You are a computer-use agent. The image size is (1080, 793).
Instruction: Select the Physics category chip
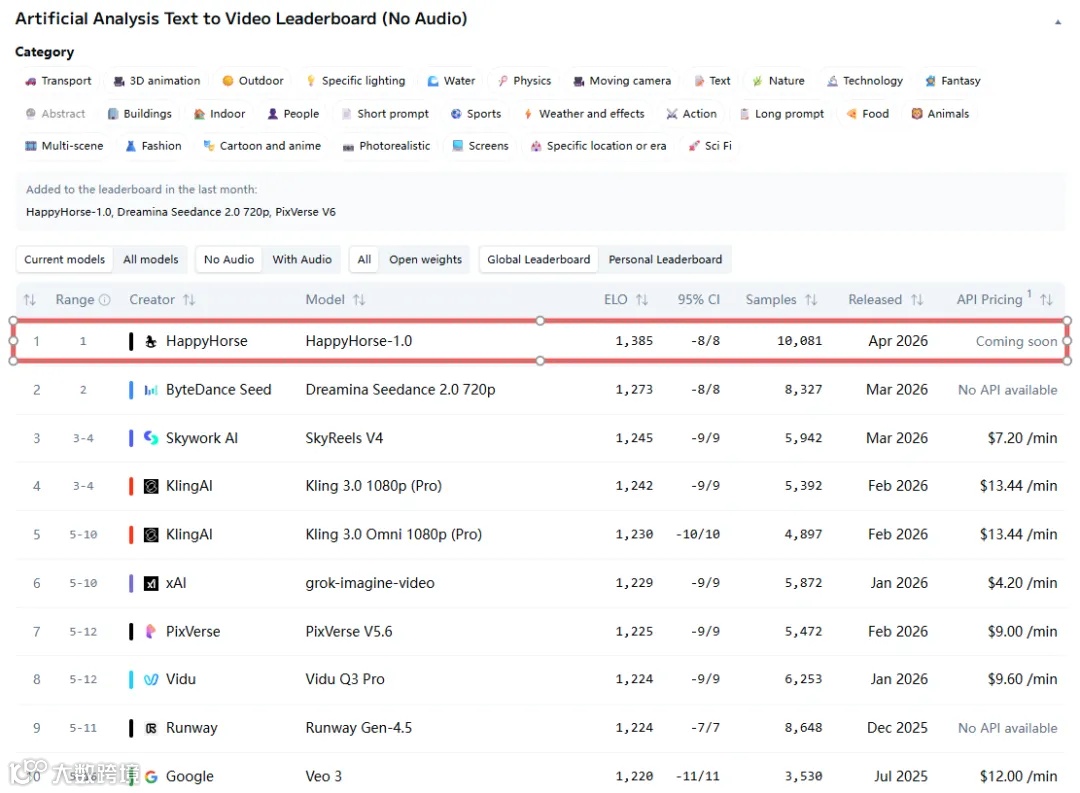[x=525, y=81]
